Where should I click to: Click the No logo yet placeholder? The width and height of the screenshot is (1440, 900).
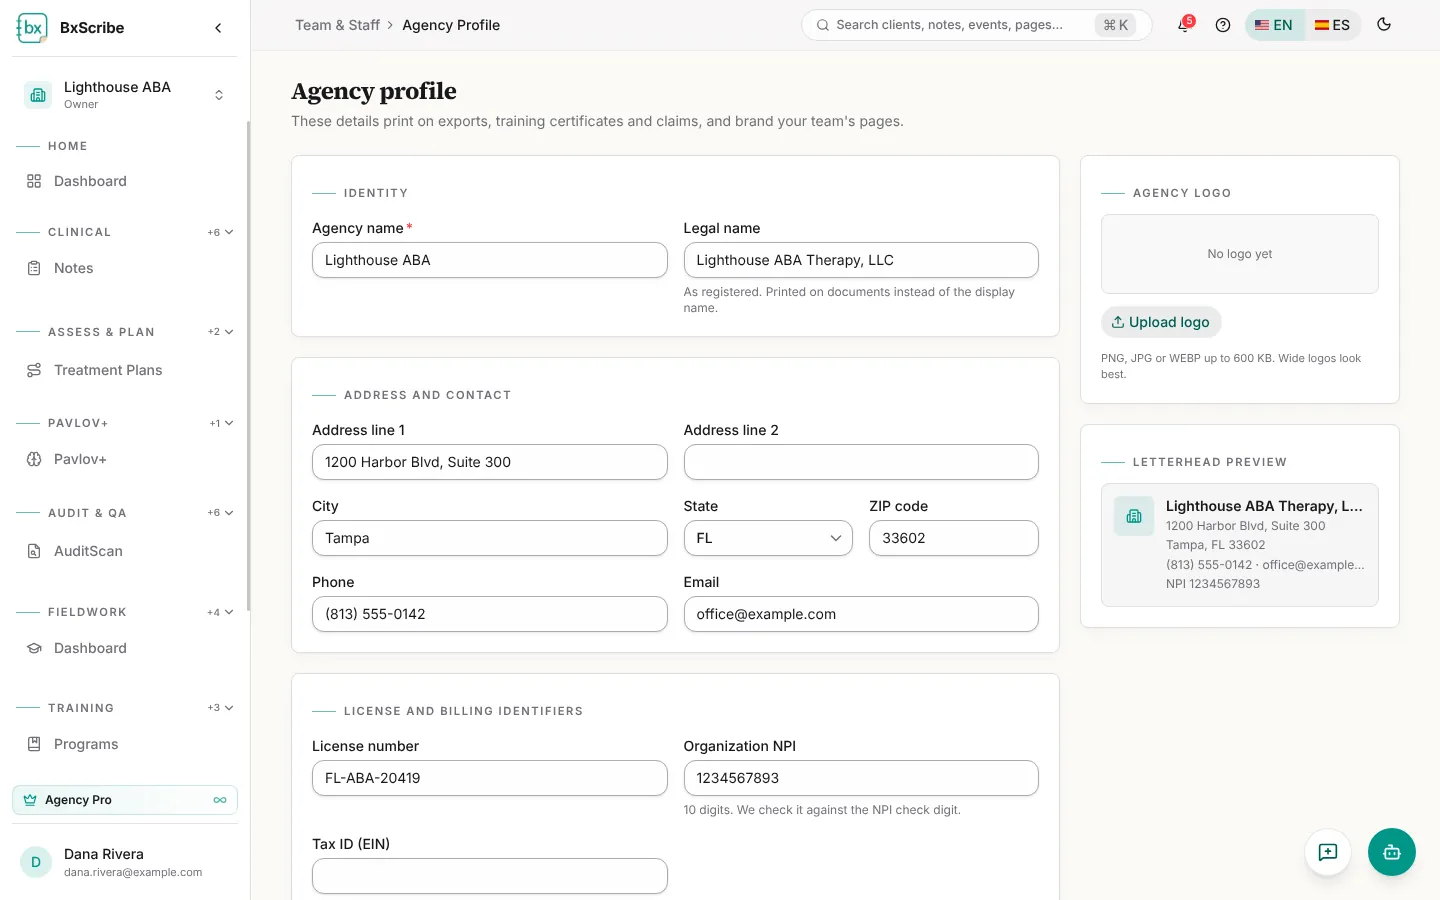[x=1240, y=254]
